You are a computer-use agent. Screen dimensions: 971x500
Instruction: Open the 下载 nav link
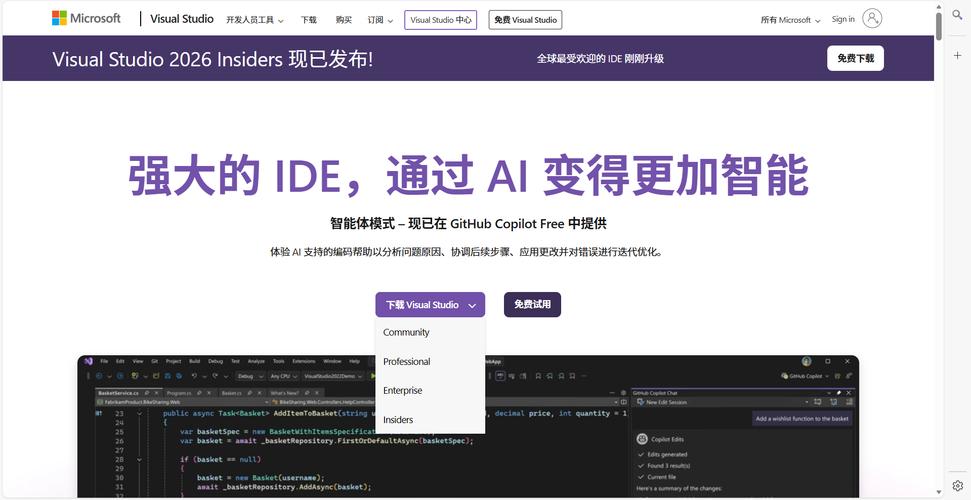pyautogui.click(x=308, y=20)
